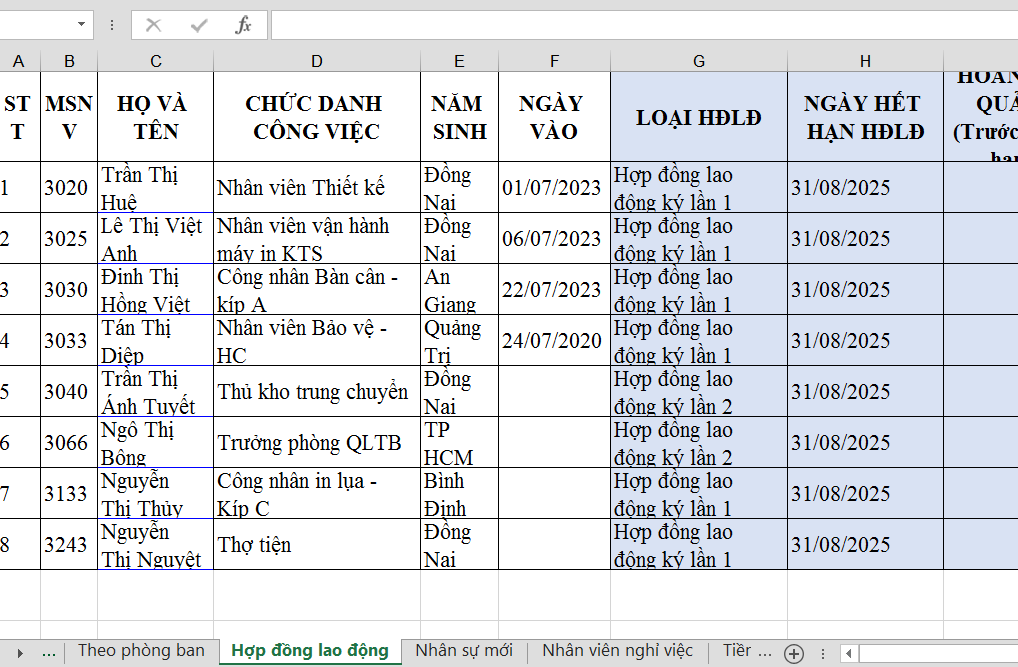Select the Tán Thị Diệp cell
This screenshot has width=1018, height=667.
[x=156, y=340]
